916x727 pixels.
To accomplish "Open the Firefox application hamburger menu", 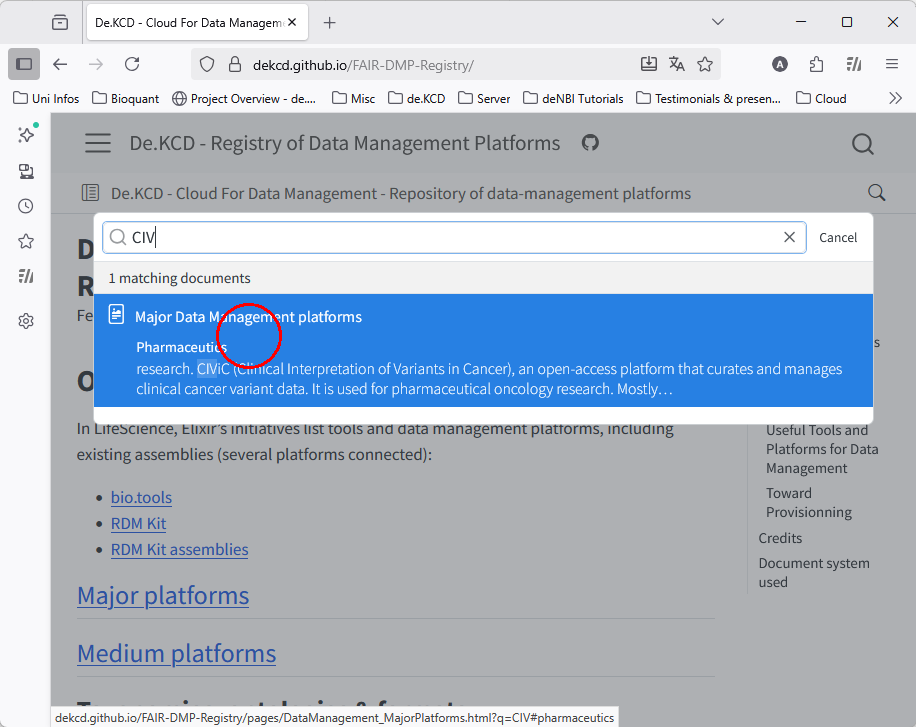I will pos(892,64).
